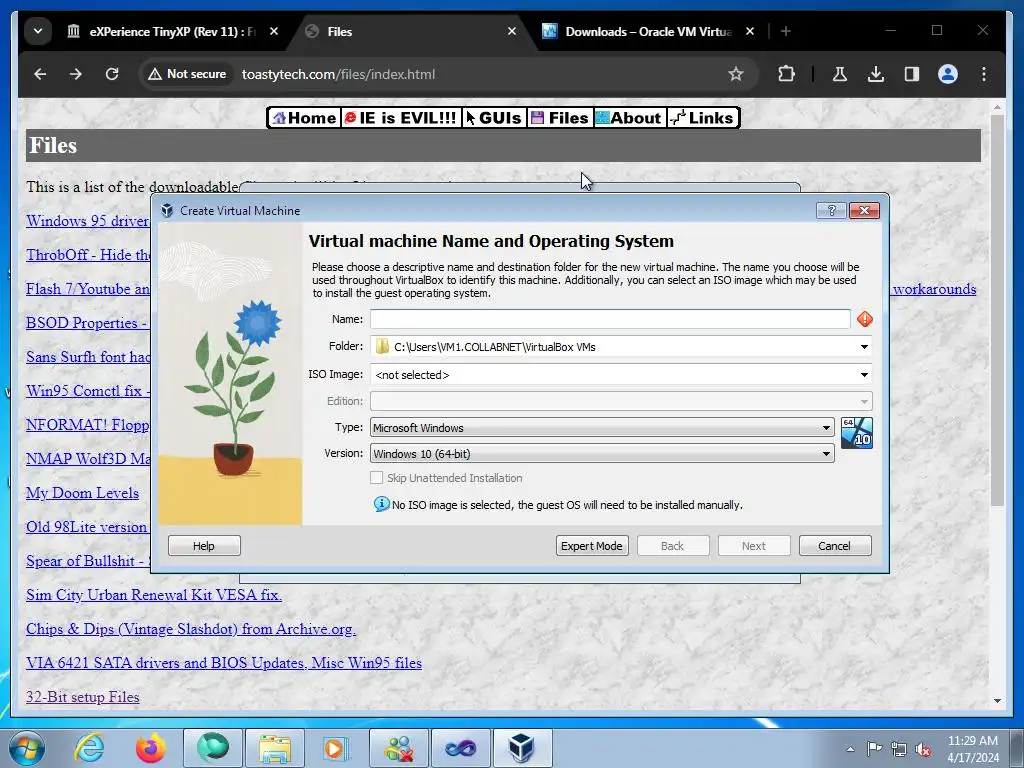This screenshot has height=768, width=1024.
Task: Open 32-Bit setup Files link
Action: pyautogui.click(x=83, y=697)
